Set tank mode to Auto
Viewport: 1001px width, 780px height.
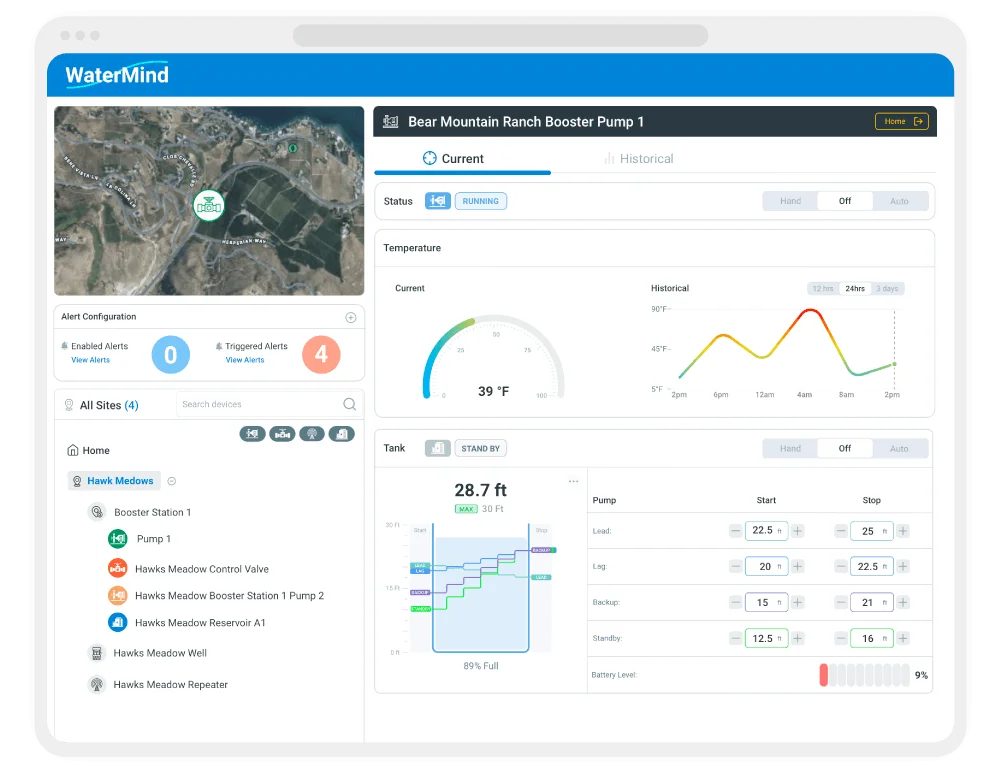click(899, 449)
